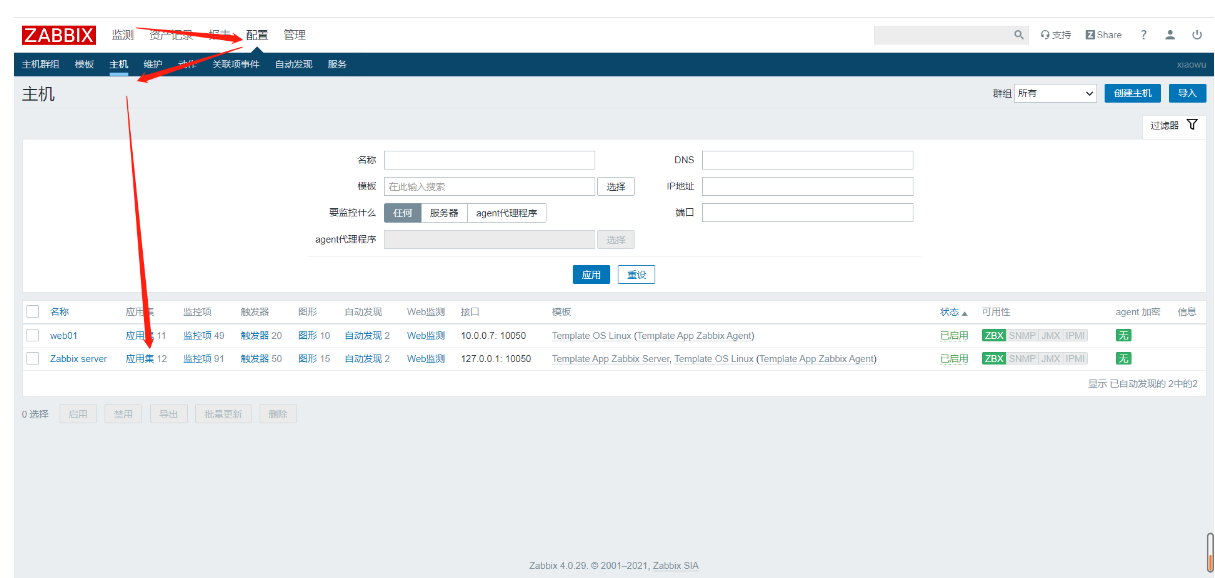Select 任何 monitoring option
Image resolution: width=1215 pixels, height=578 pixels.
tap(403, 213)
